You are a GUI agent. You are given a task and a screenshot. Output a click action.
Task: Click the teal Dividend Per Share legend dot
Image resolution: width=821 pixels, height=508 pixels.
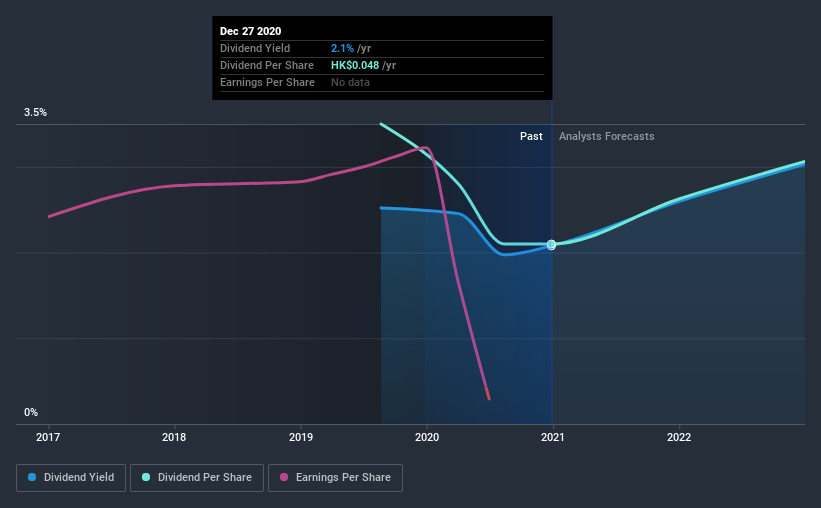point(146,477)
